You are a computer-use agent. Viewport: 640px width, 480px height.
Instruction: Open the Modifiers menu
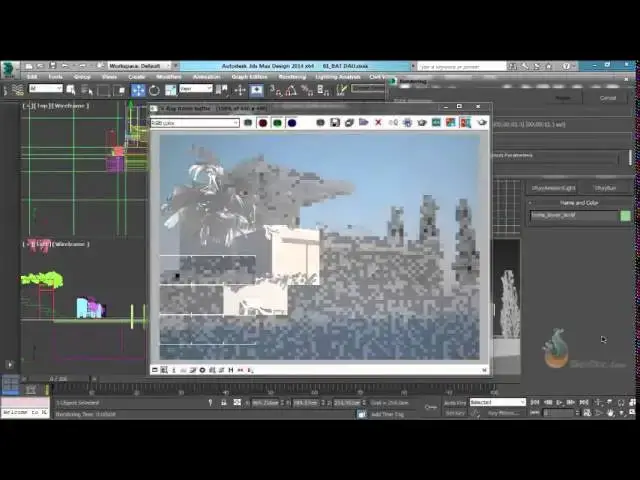tap(169, 77)
